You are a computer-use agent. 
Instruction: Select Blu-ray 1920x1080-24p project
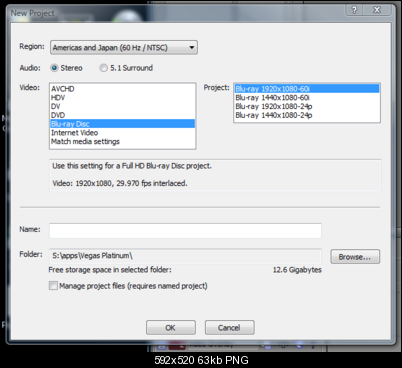307,106
